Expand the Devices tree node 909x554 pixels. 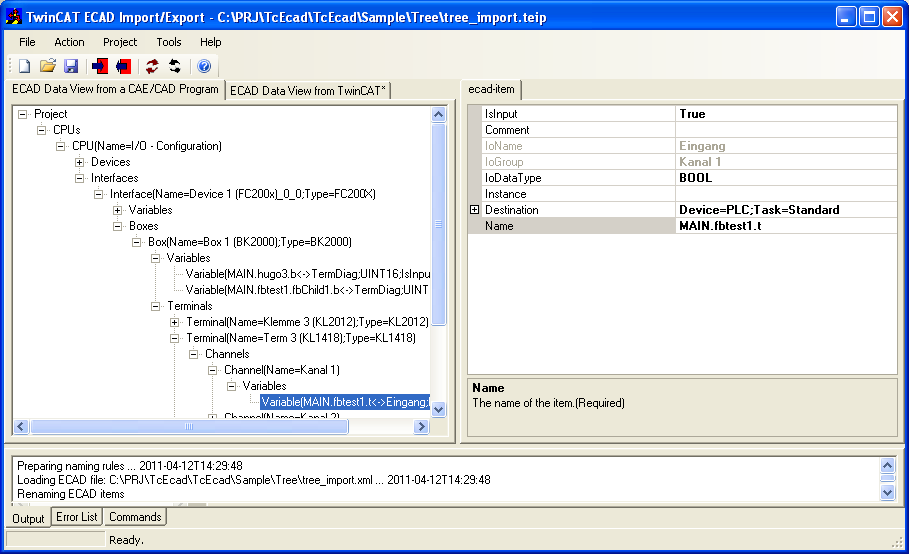(x=79, y=162)
